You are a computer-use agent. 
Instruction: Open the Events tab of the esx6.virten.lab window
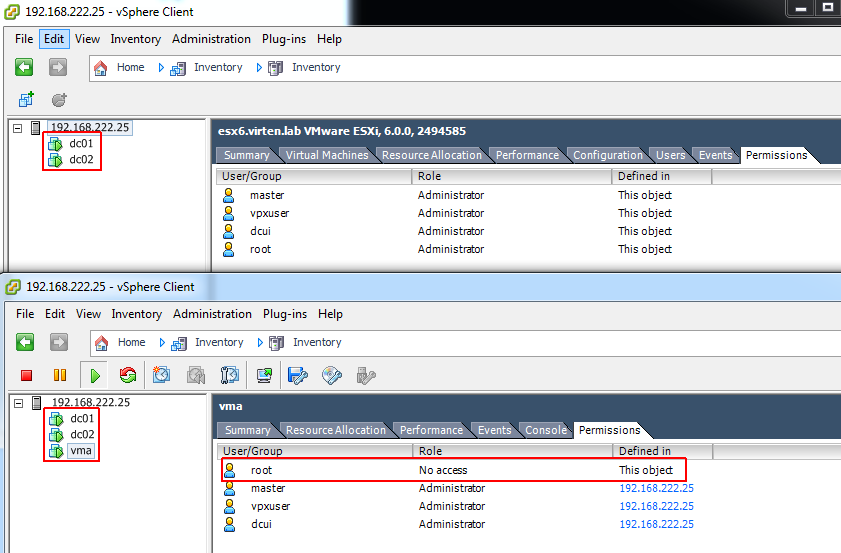[x=715, y=155]
